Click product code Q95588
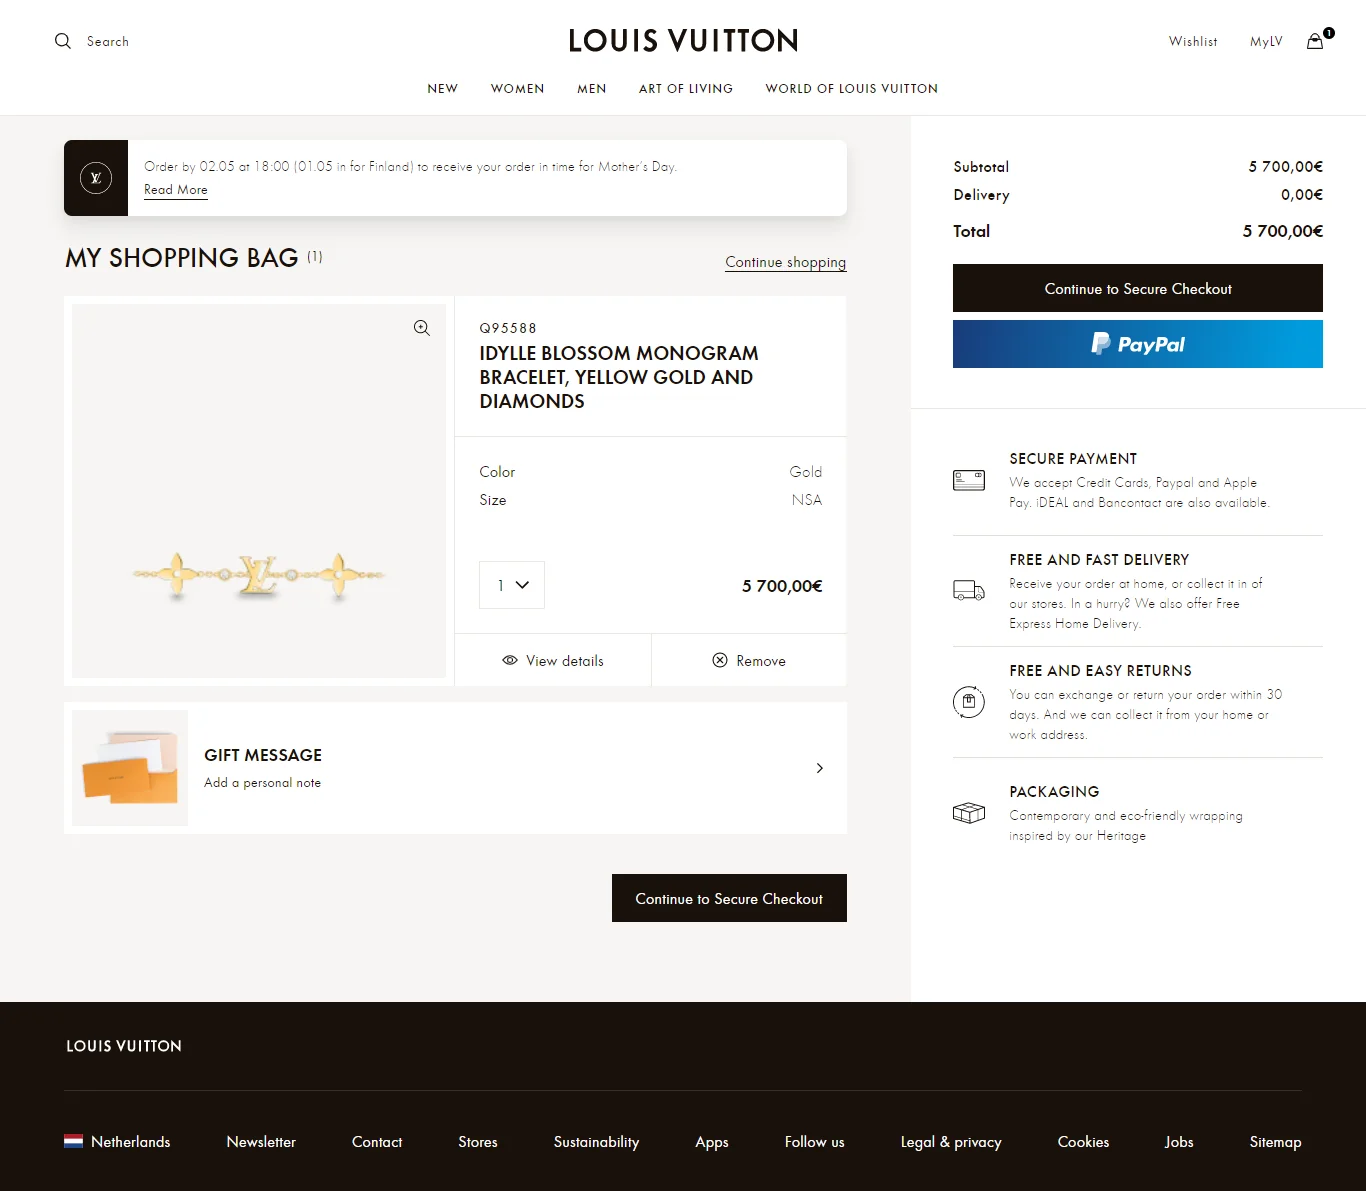The height and width of the screenshot is (1191, 1366). click(x=508, y=328)
